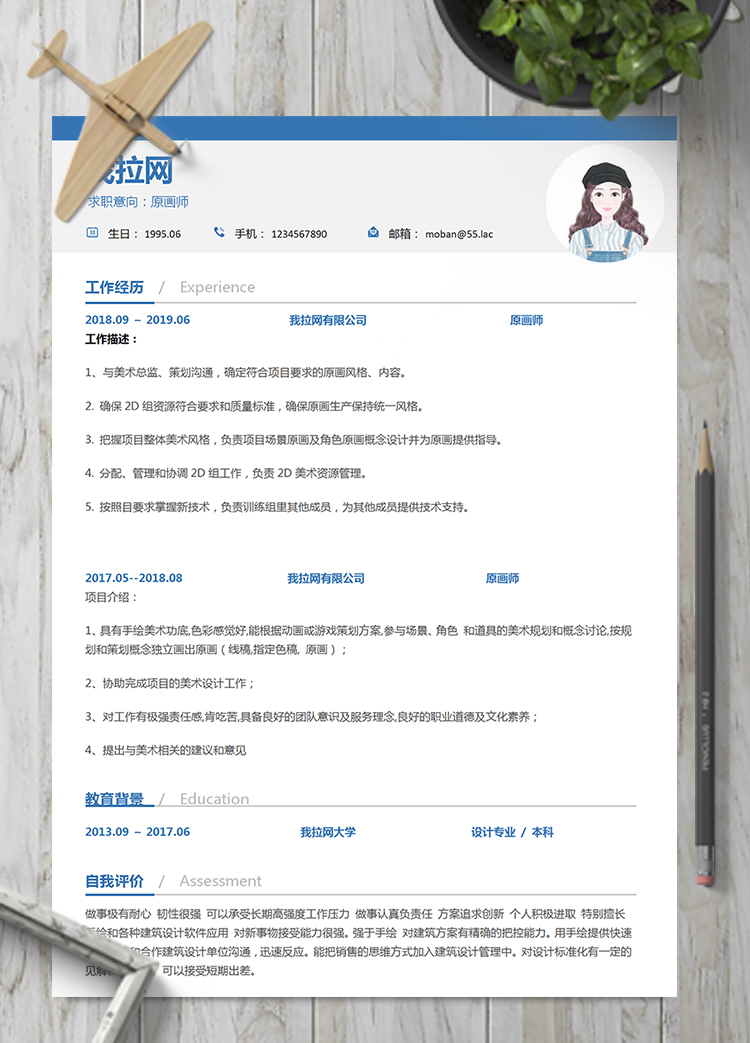The image size is (750, 1043).
Task: Select self-assessment line starting 做事极有耐心
Action: pos(356,915)
